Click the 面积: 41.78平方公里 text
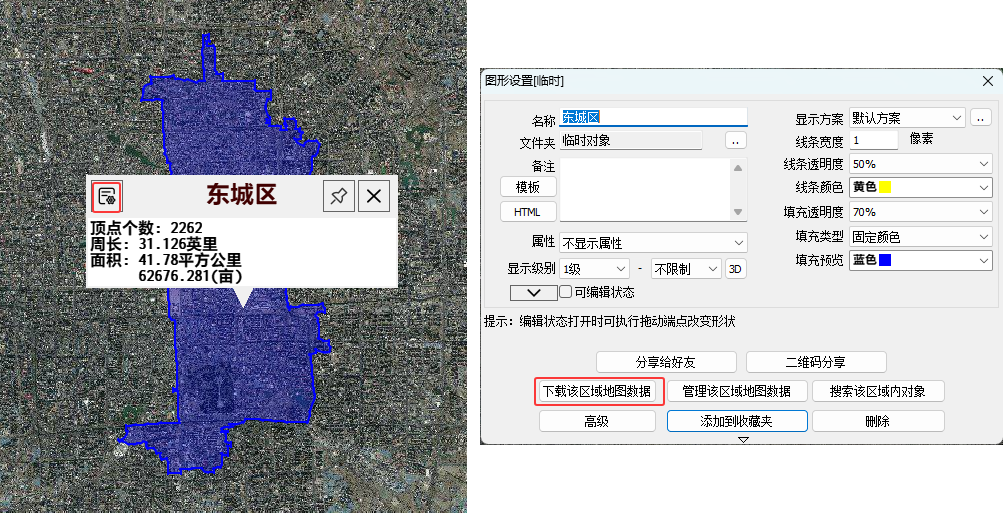The image size is (1003, 513). (166, 260)
